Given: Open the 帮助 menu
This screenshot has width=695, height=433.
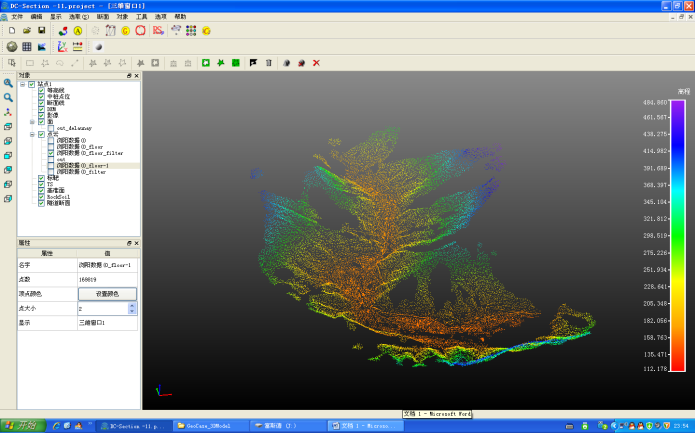Looking at the screenshot, I should [180, 17].
